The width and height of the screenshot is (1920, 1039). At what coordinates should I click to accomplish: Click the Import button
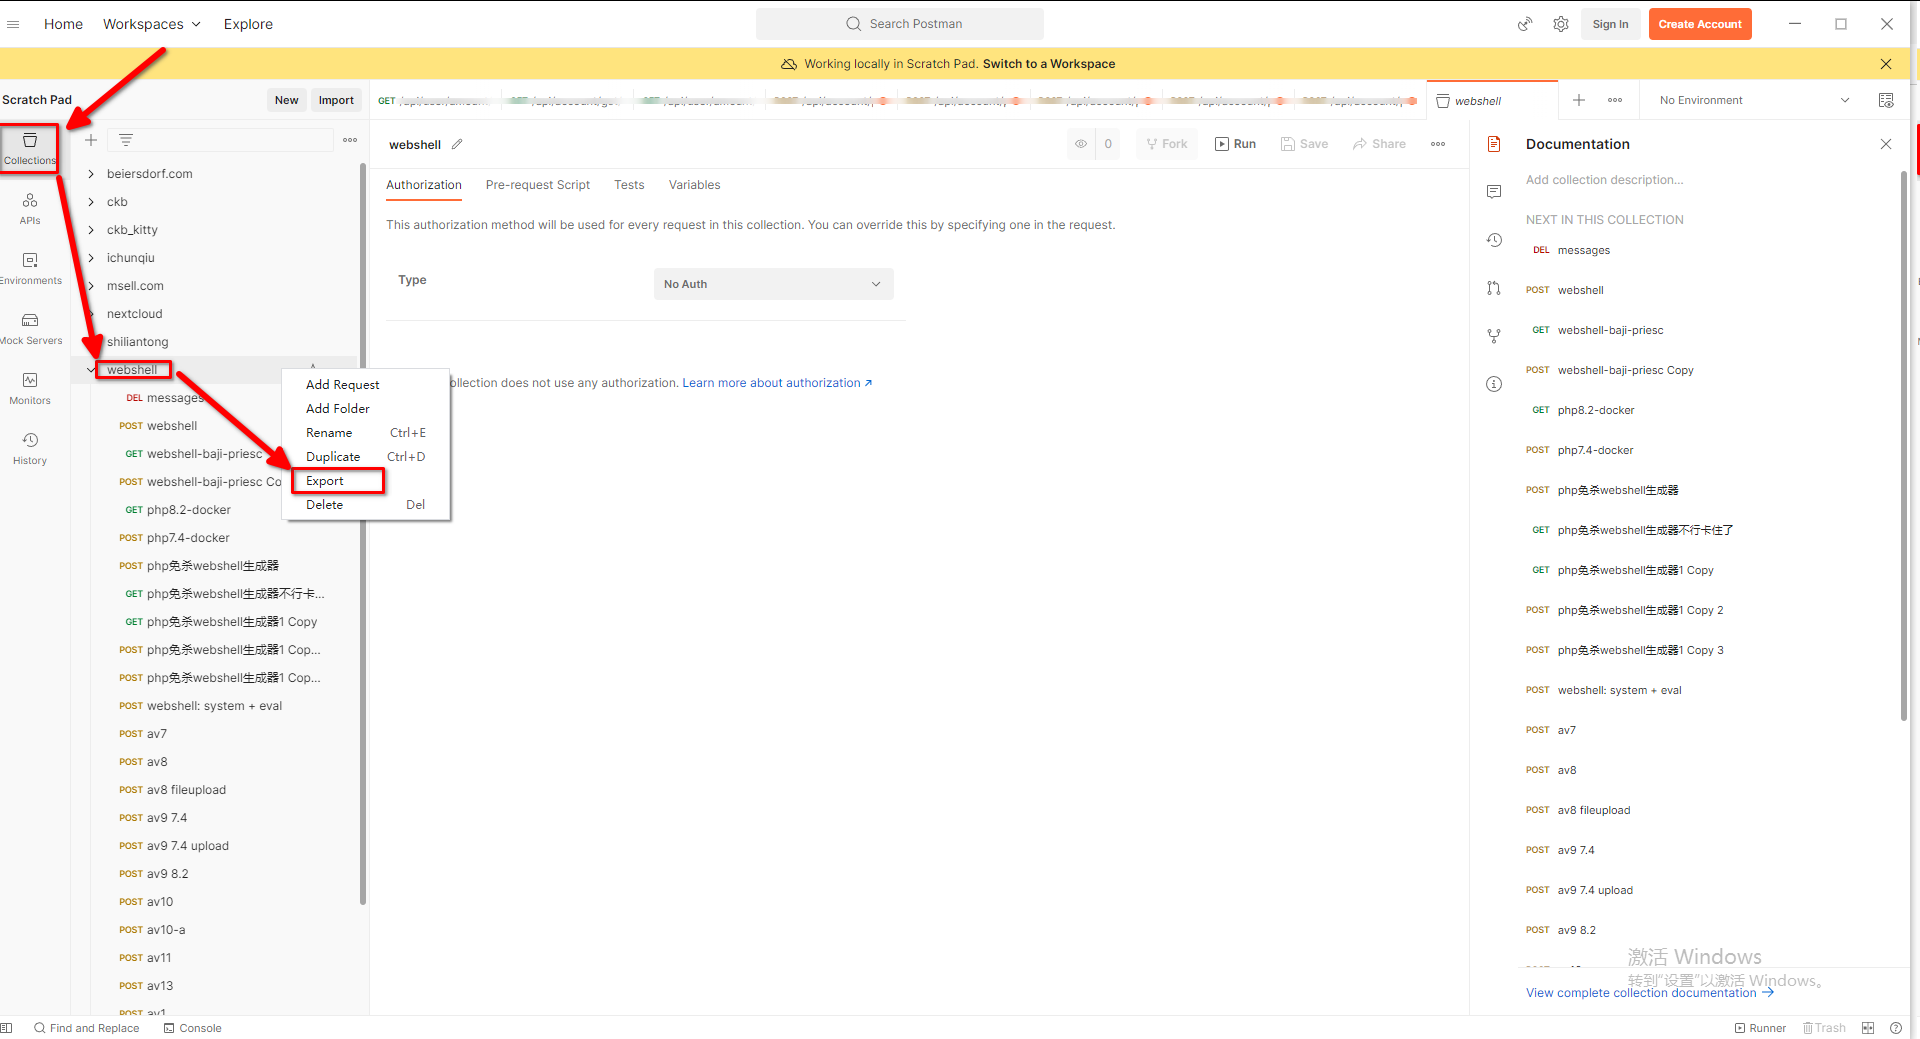pyautogui.click(x=336, y=100)
